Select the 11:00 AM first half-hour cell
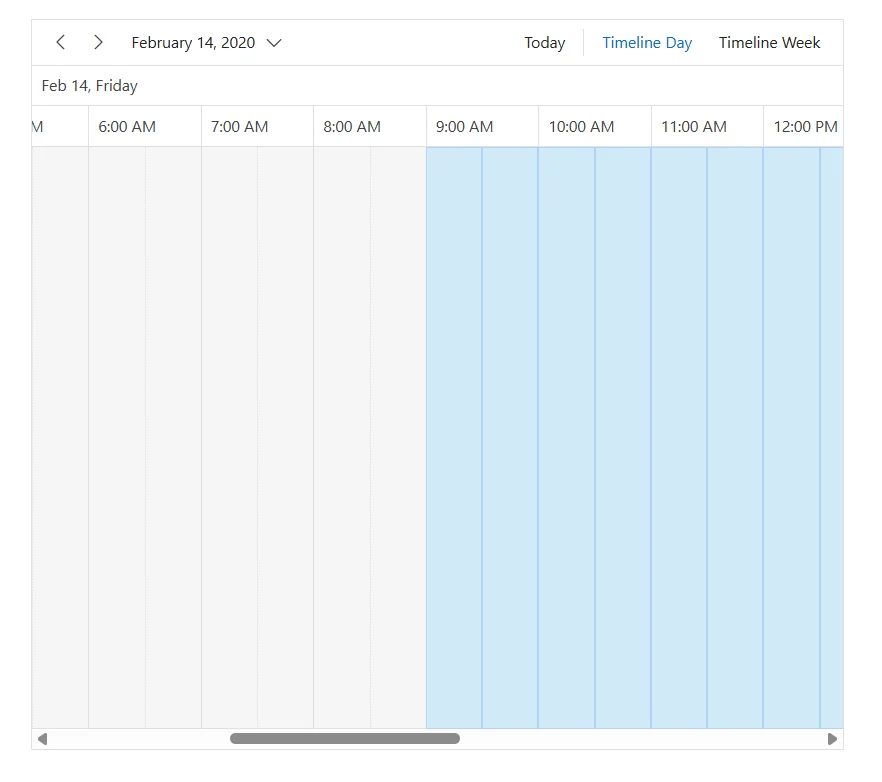Viewport: 882px width, 782px height. click(679, 438)
